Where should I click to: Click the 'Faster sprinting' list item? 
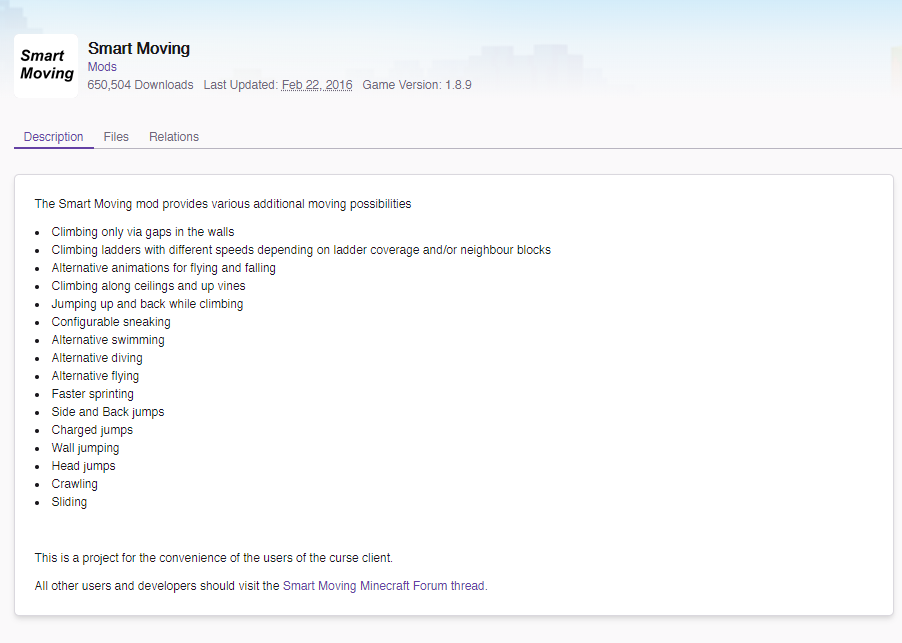coord(93,394)
